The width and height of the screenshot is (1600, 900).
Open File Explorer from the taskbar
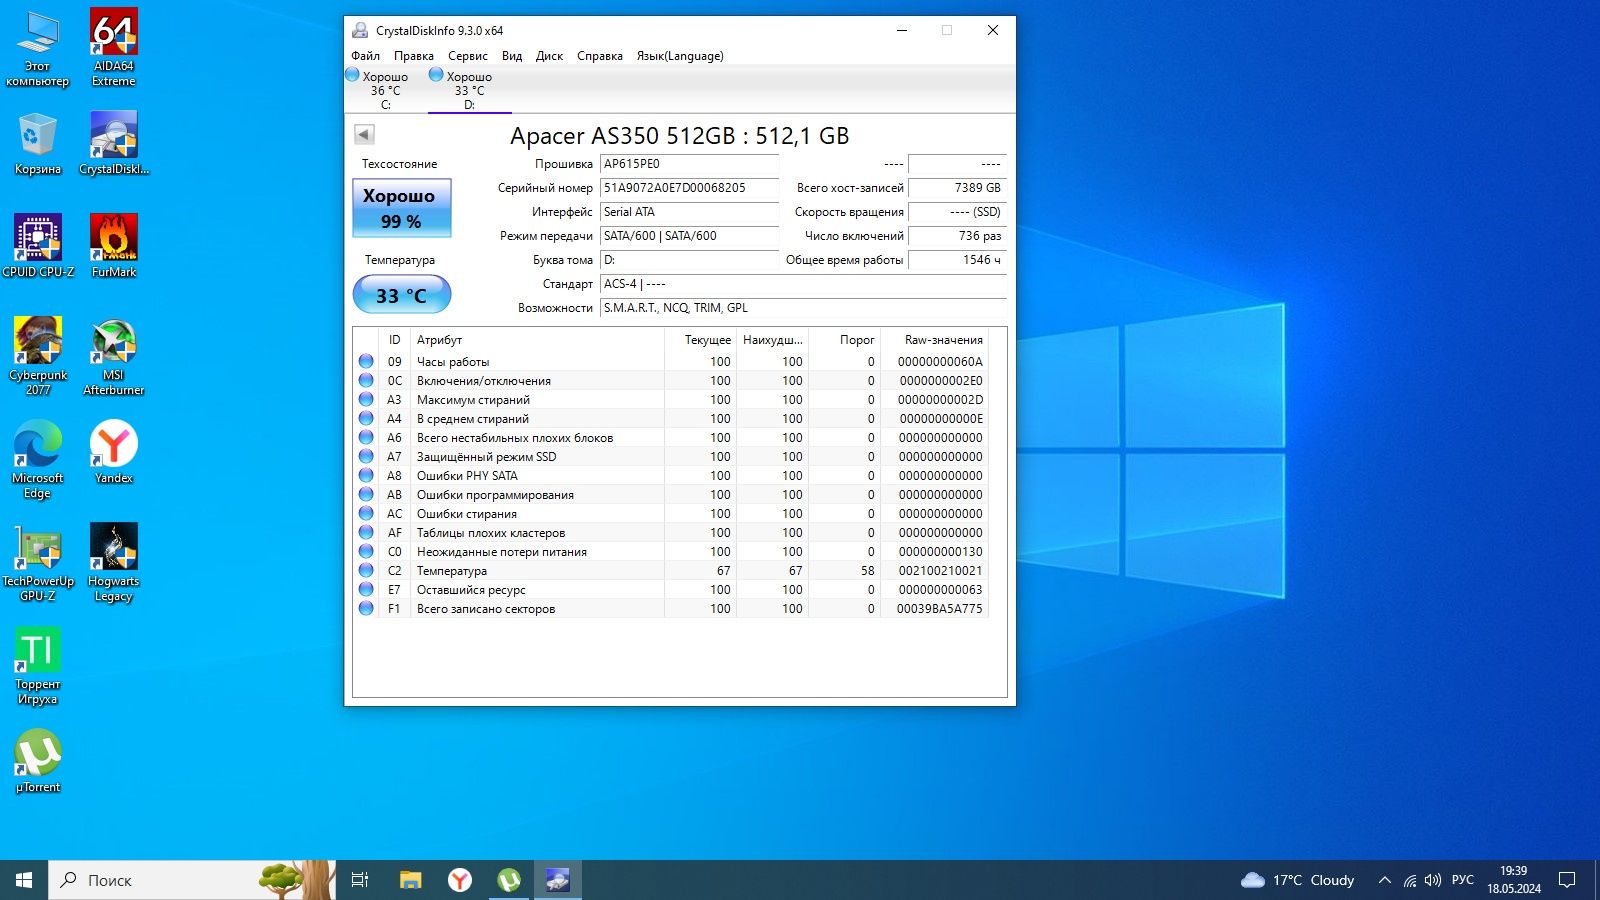coord(411,880)
